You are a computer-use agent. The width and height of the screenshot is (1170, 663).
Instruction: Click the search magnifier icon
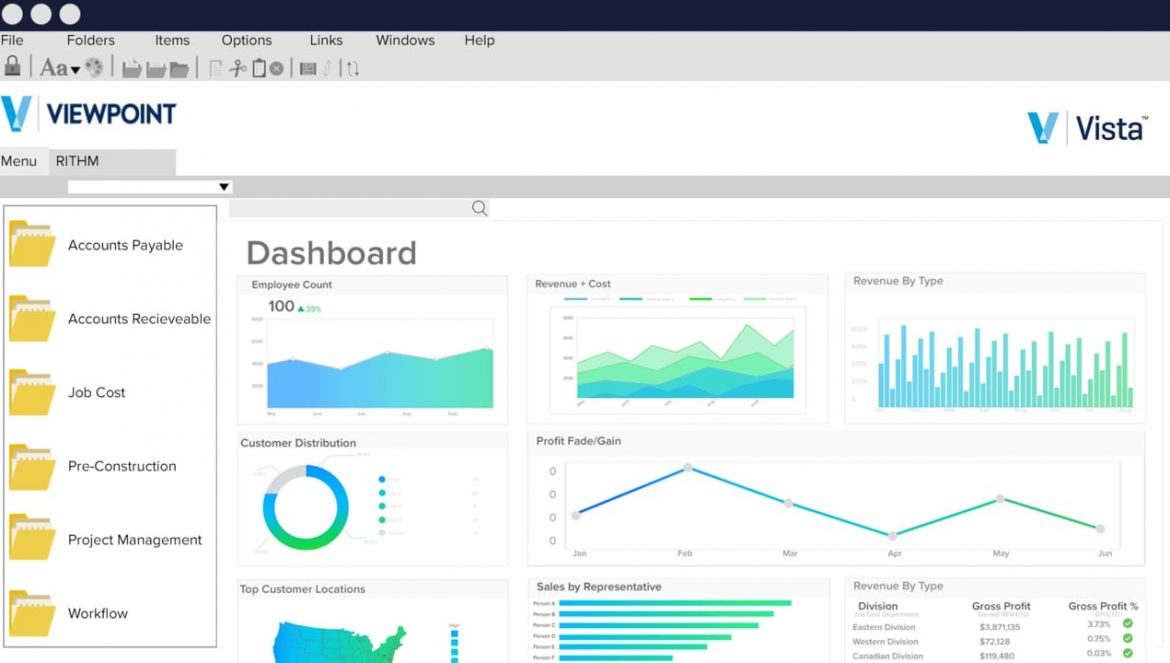(478, 207)
